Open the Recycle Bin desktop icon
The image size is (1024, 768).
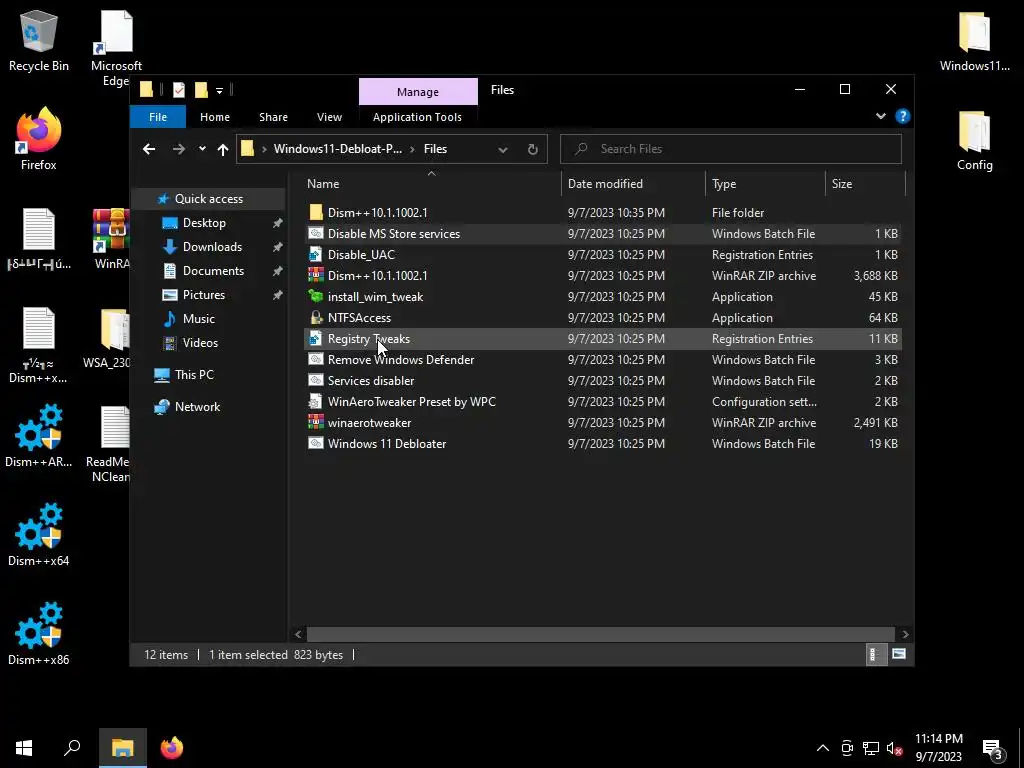pyautogui.click(x=39, y=40)
